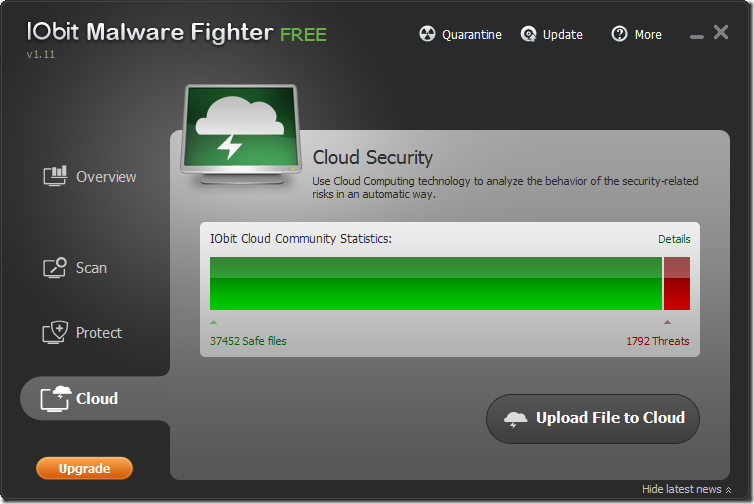Click the More question mark icon

tap(620, 34)
